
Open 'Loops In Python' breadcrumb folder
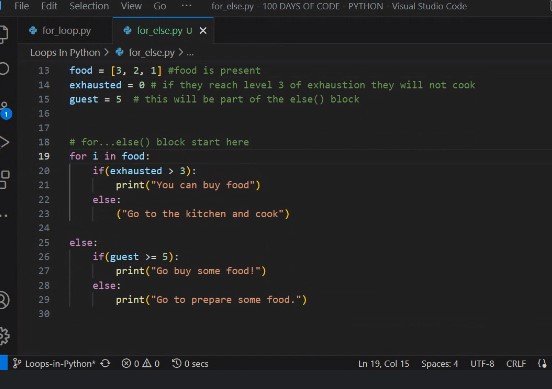65,52
